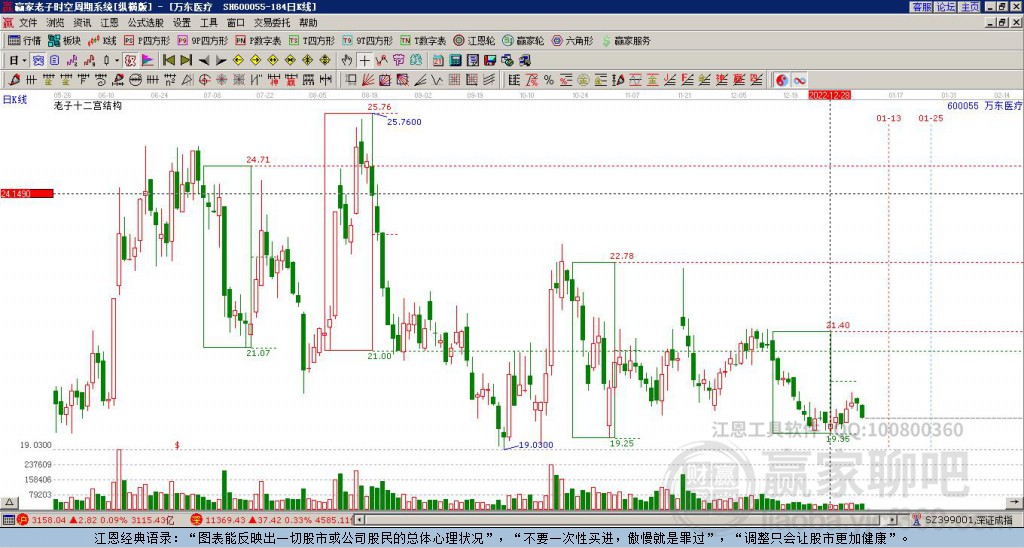Click the 19.0300 low price annotation

click(536, 445)
